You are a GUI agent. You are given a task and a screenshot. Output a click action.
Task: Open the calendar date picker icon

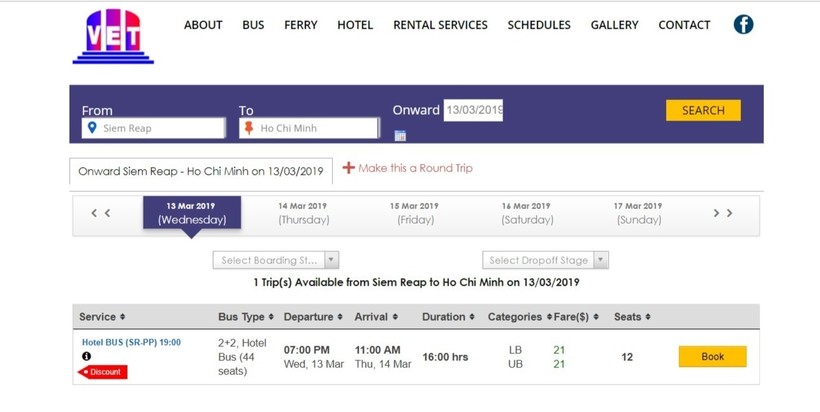pos(400,135)
